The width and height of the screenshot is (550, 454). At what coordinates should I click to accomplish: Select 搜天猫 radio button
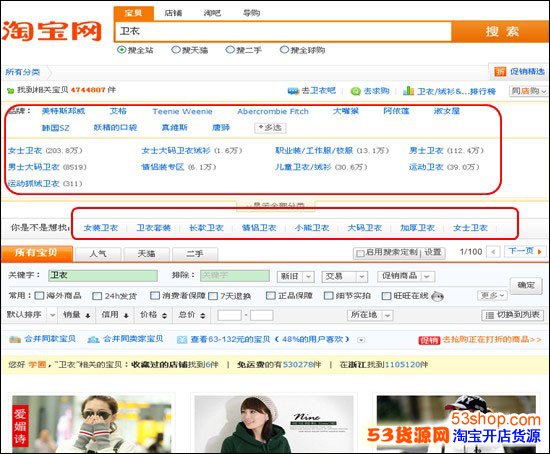tap(176, 50)
